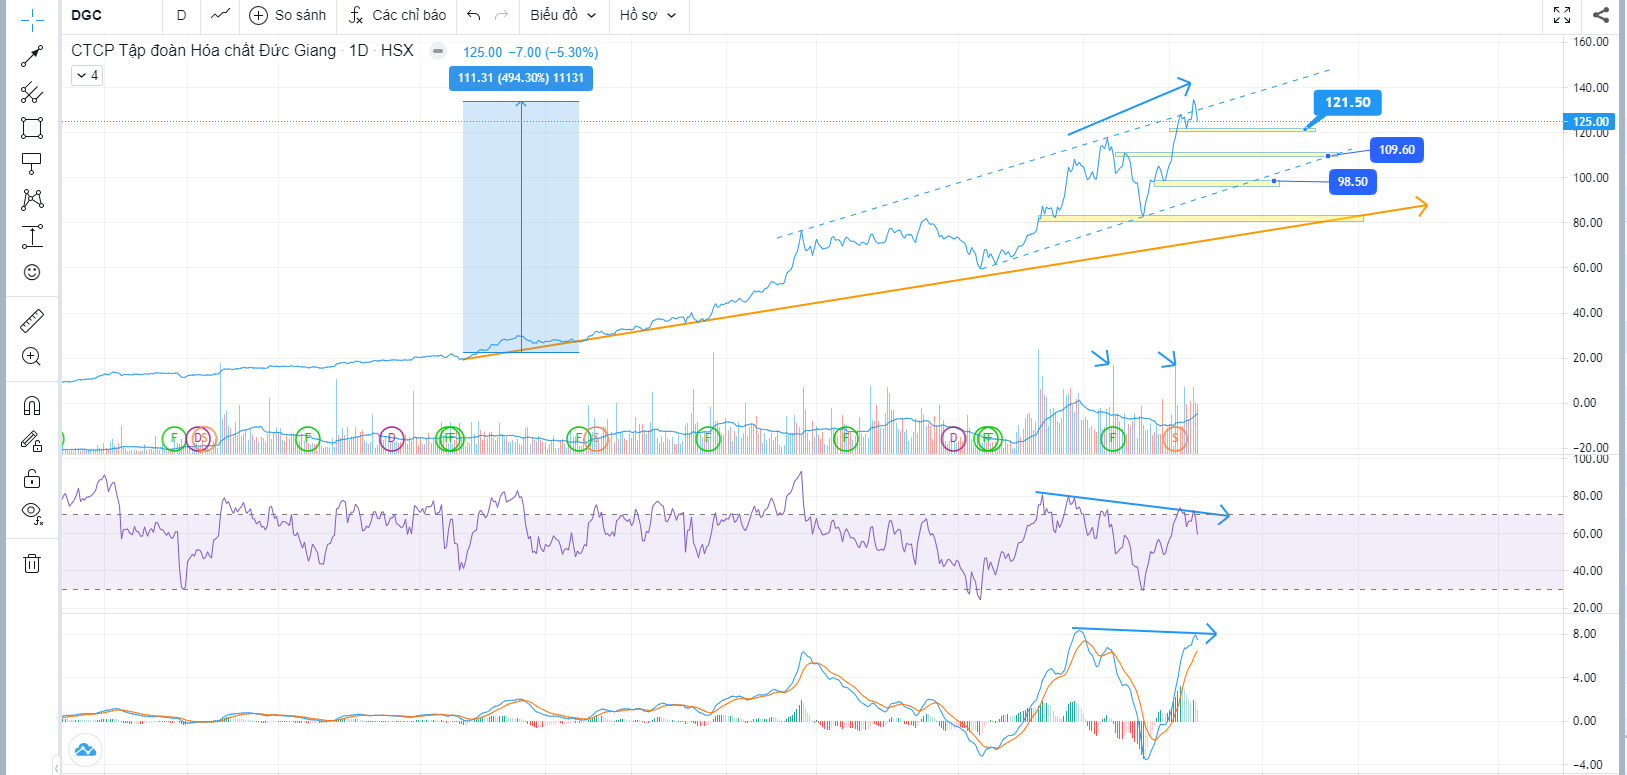Change the D timeframe interval
Screen dimensions: 1627x775
click(x=181, y=15)
